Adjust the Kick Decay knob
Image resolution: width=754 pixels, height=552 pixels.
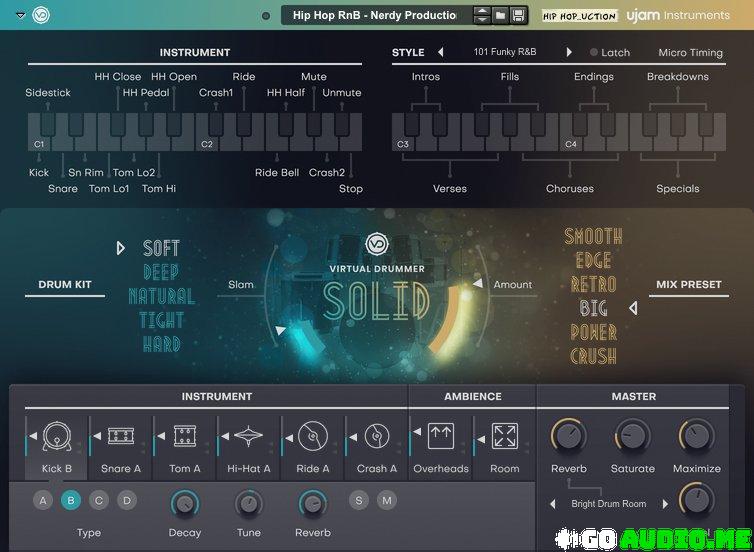point(185,504)
